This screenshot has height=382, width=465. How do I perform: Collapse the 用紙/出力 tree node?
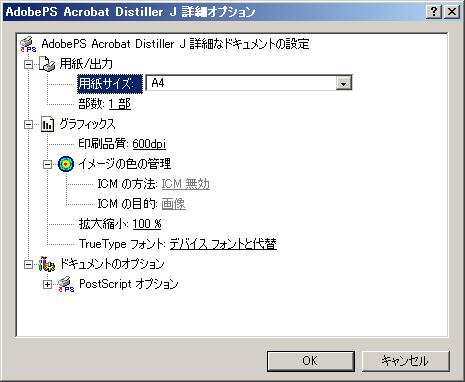coord(29,64)
